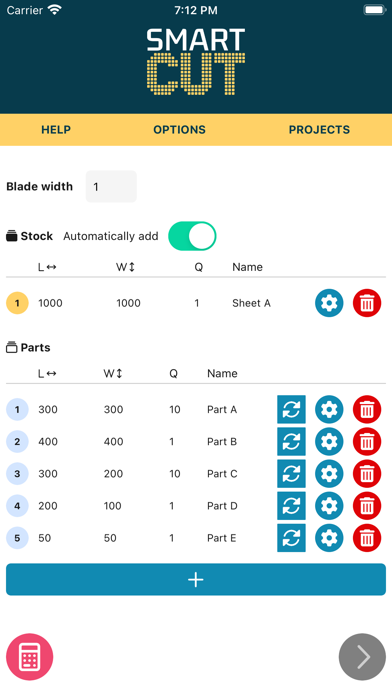This screenshot has width=392, height=696.
Task: Rotate Part A dimensions
Action: [291, 409]
